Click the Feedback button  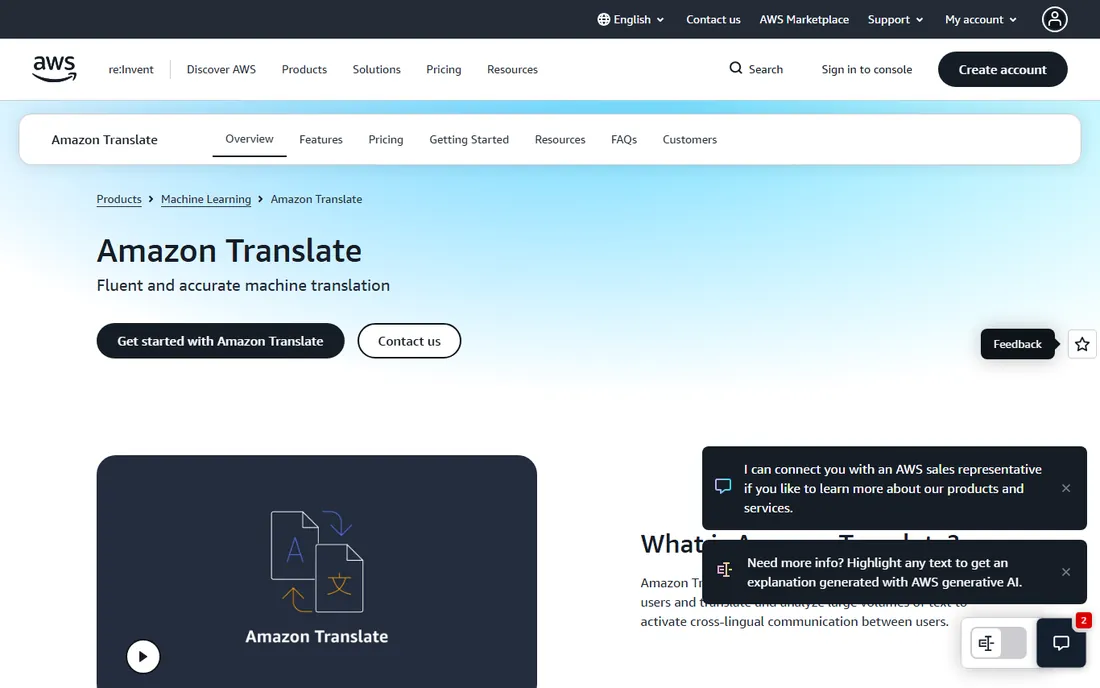click(x=1017, y=344)
